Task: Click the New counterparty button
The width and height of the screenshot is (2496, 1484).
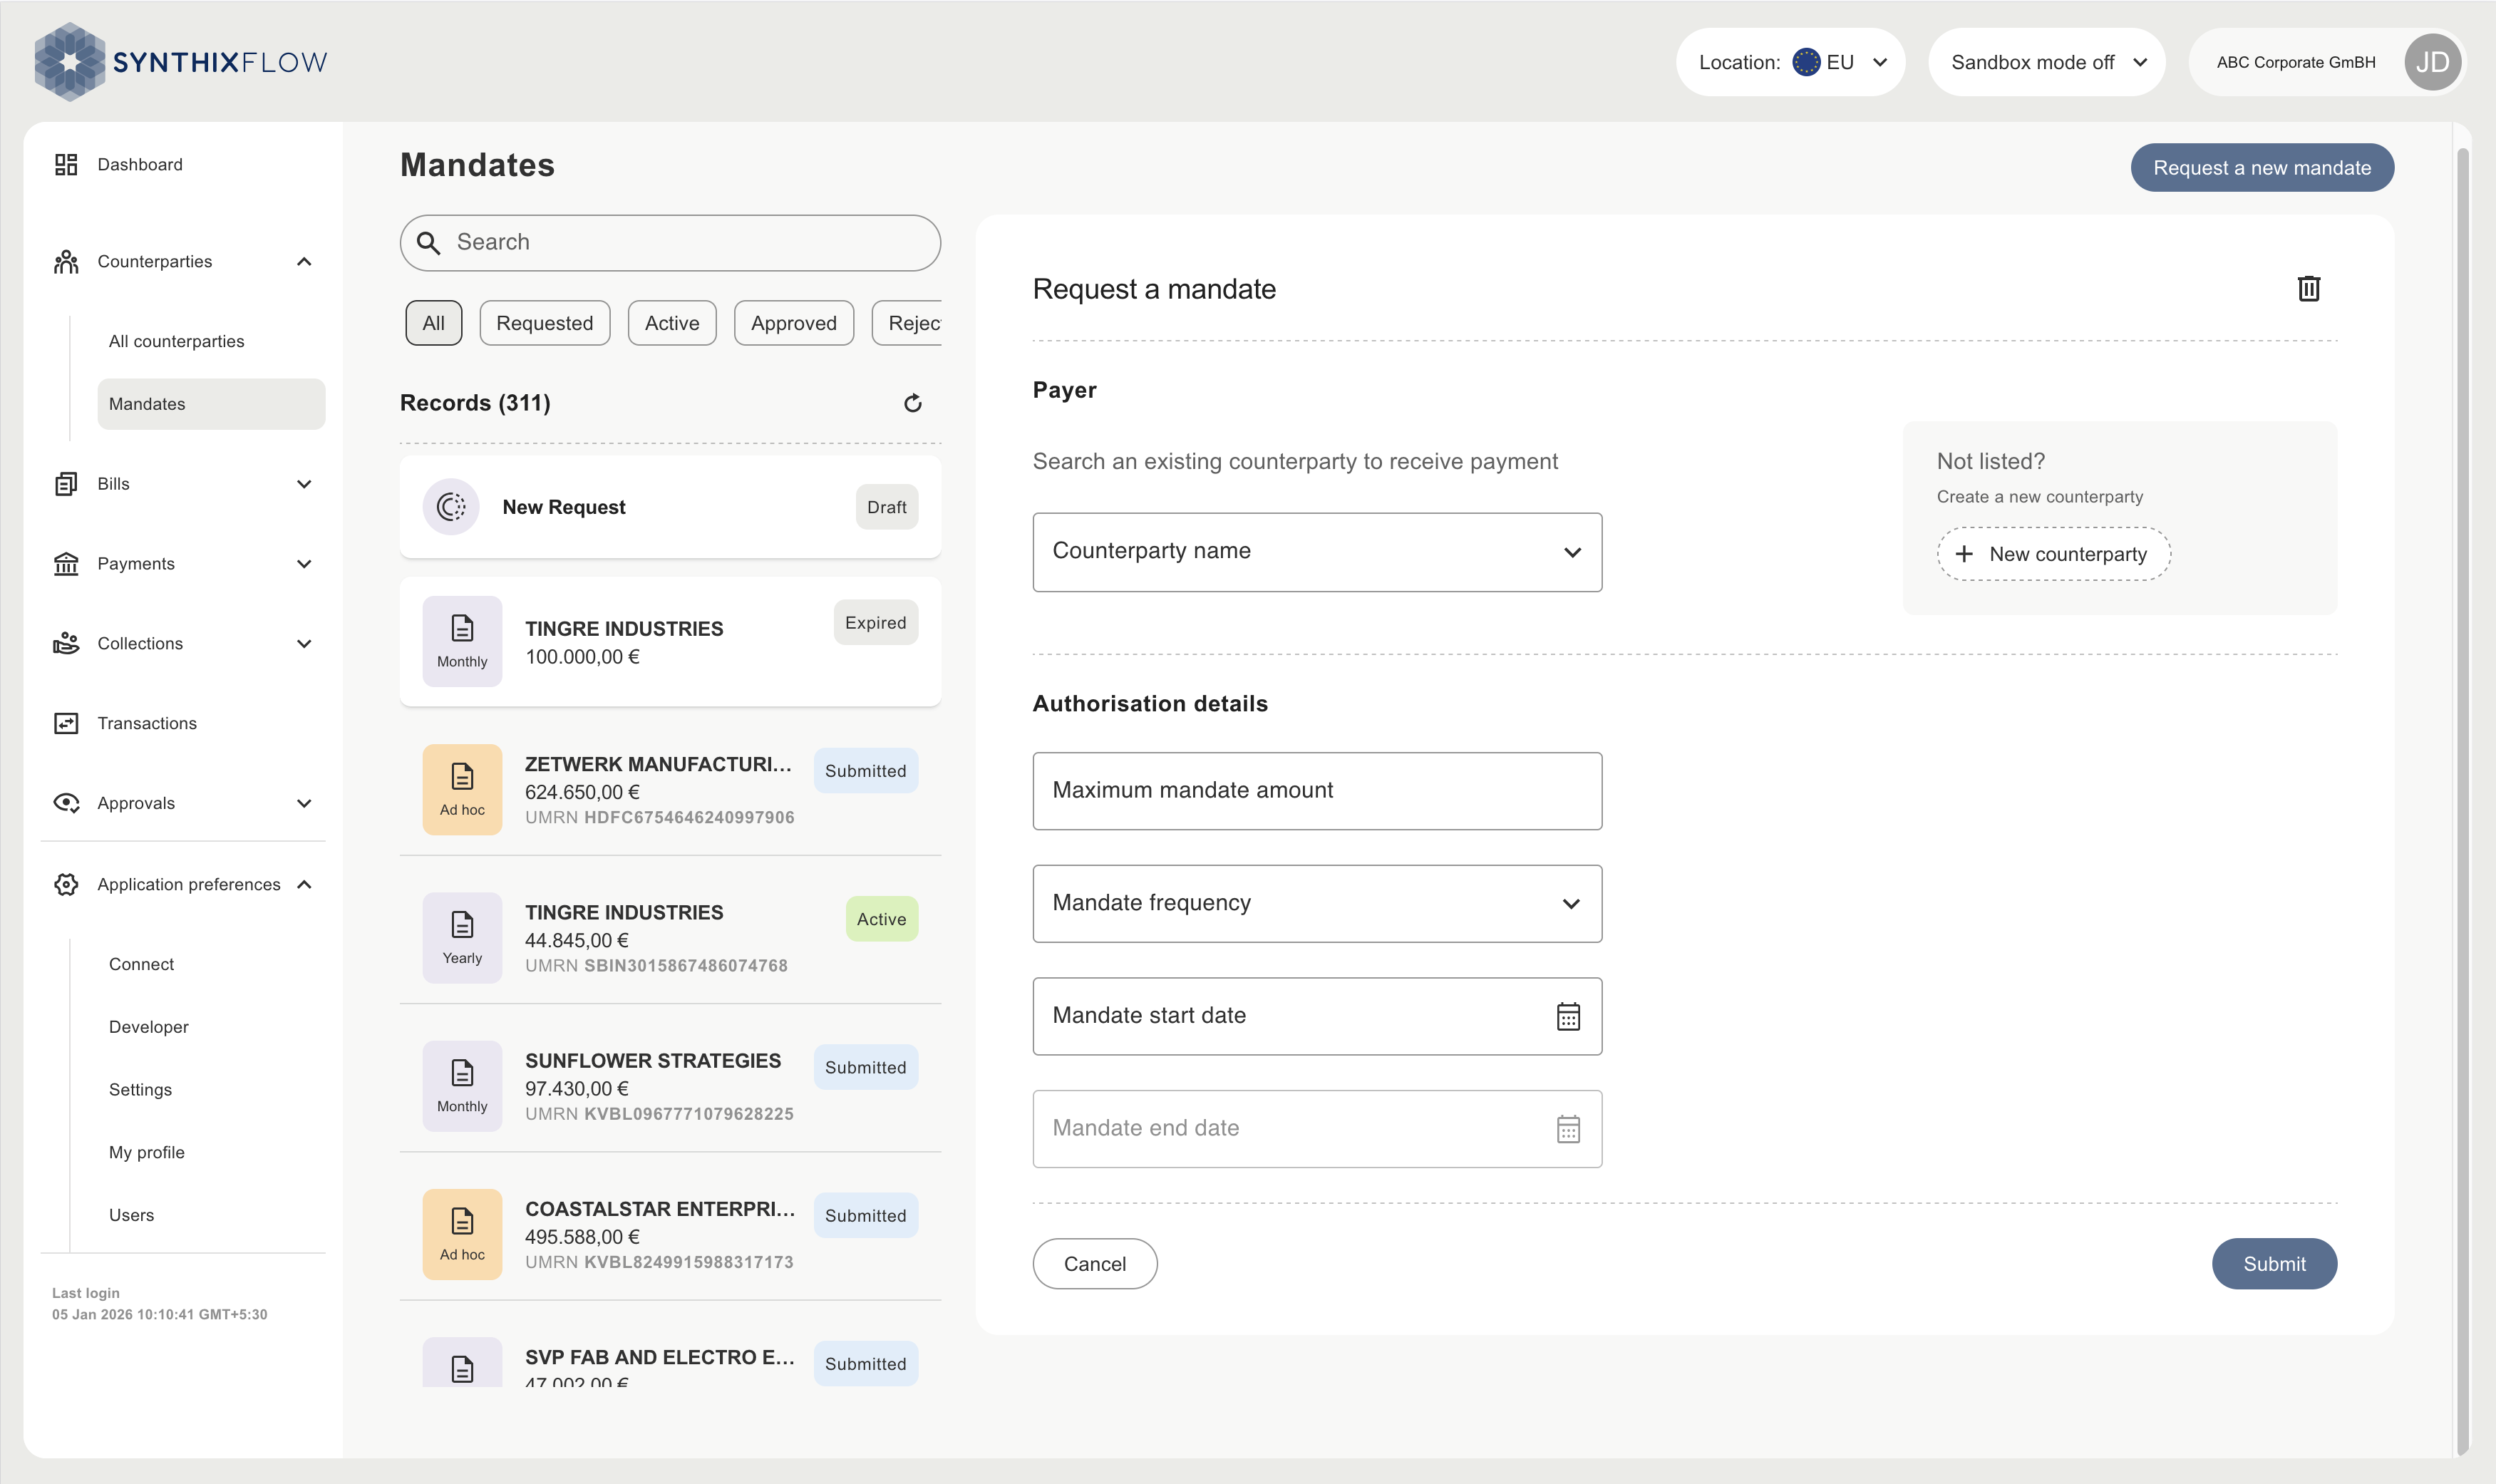Action: (x=2054, y=554)
